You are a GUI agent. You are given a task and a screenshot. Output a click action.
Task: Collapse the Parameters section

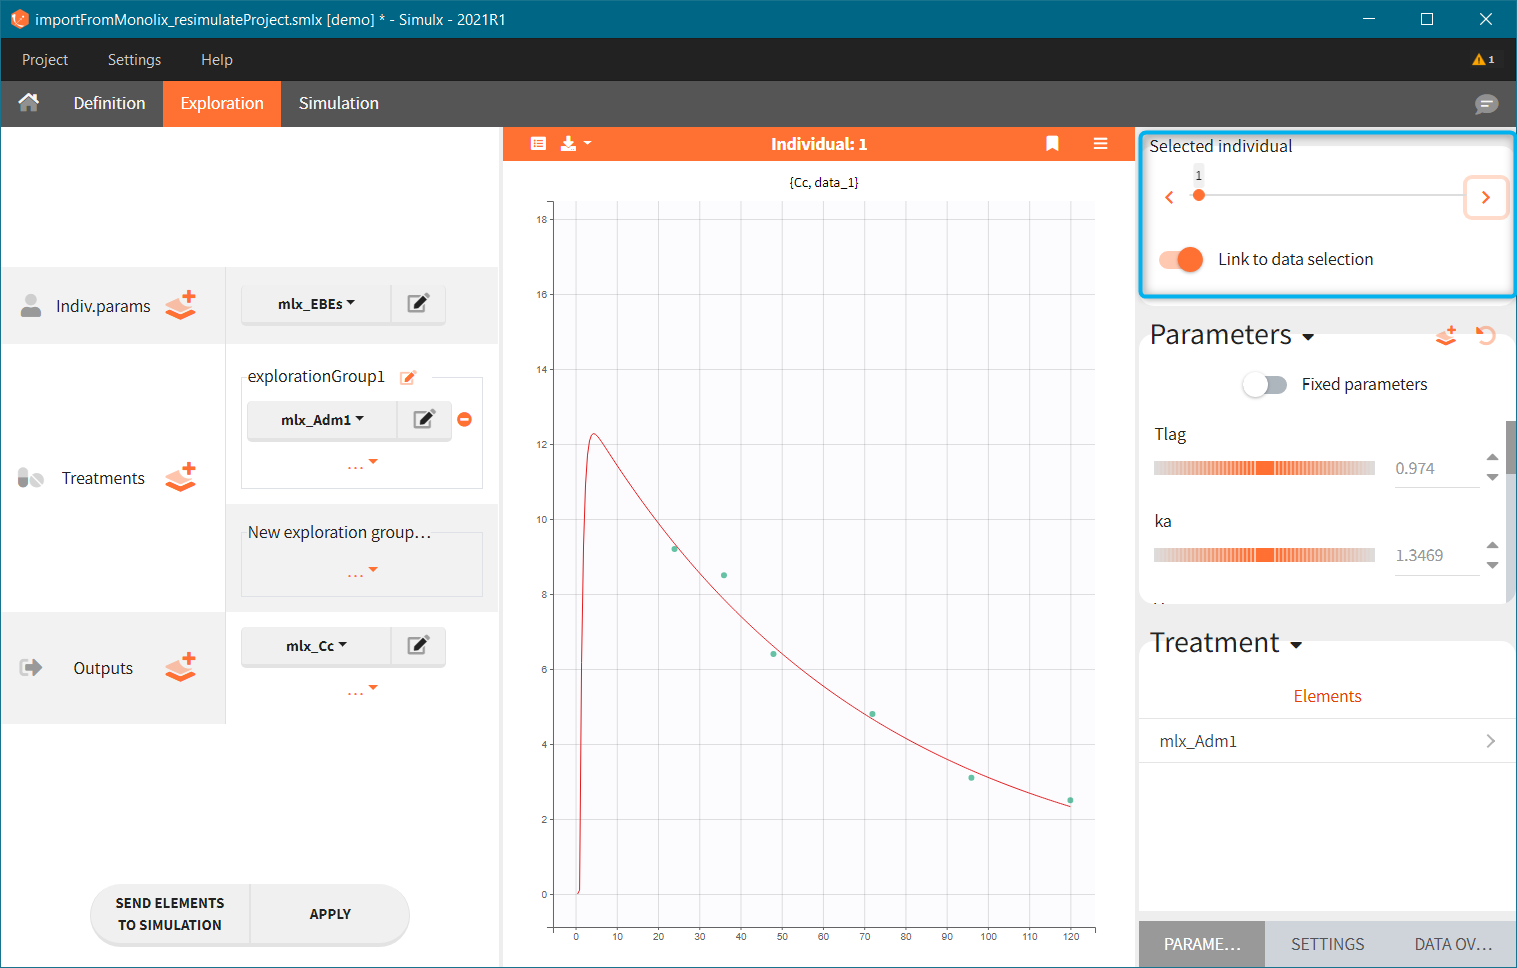[1308, 337]
